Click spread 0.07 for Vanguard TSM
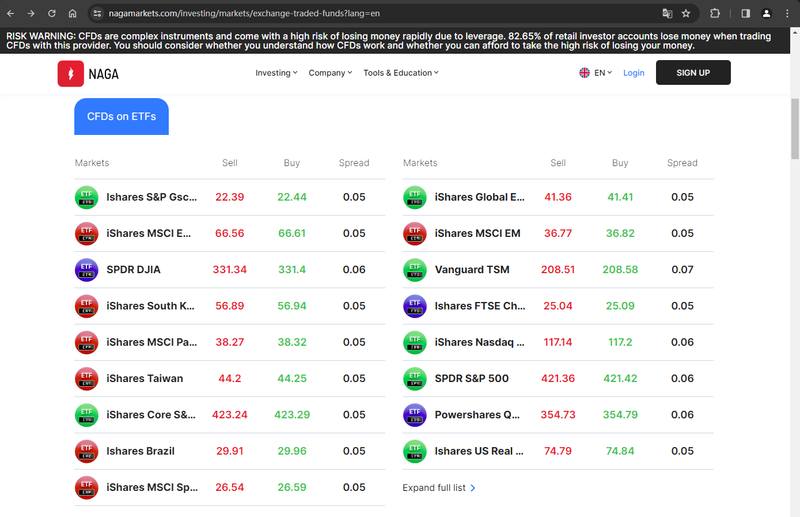 click(x=682, y=269)
